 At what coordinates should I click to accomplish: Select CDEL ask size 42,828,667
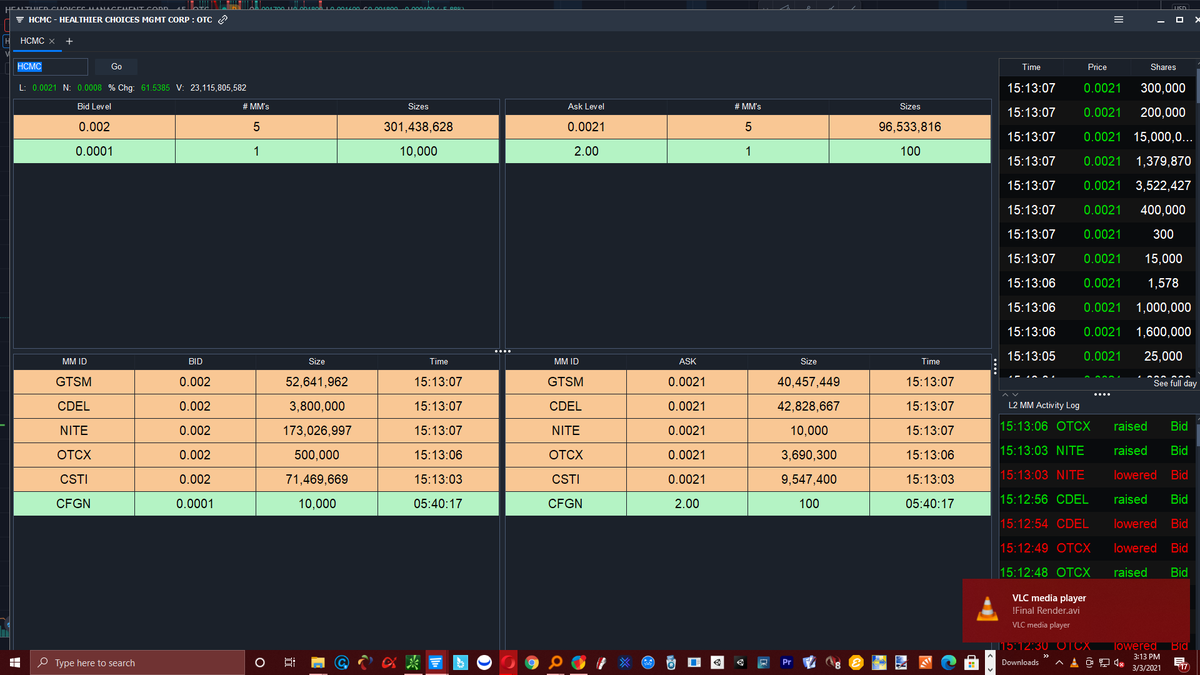[x=808, y=406]
